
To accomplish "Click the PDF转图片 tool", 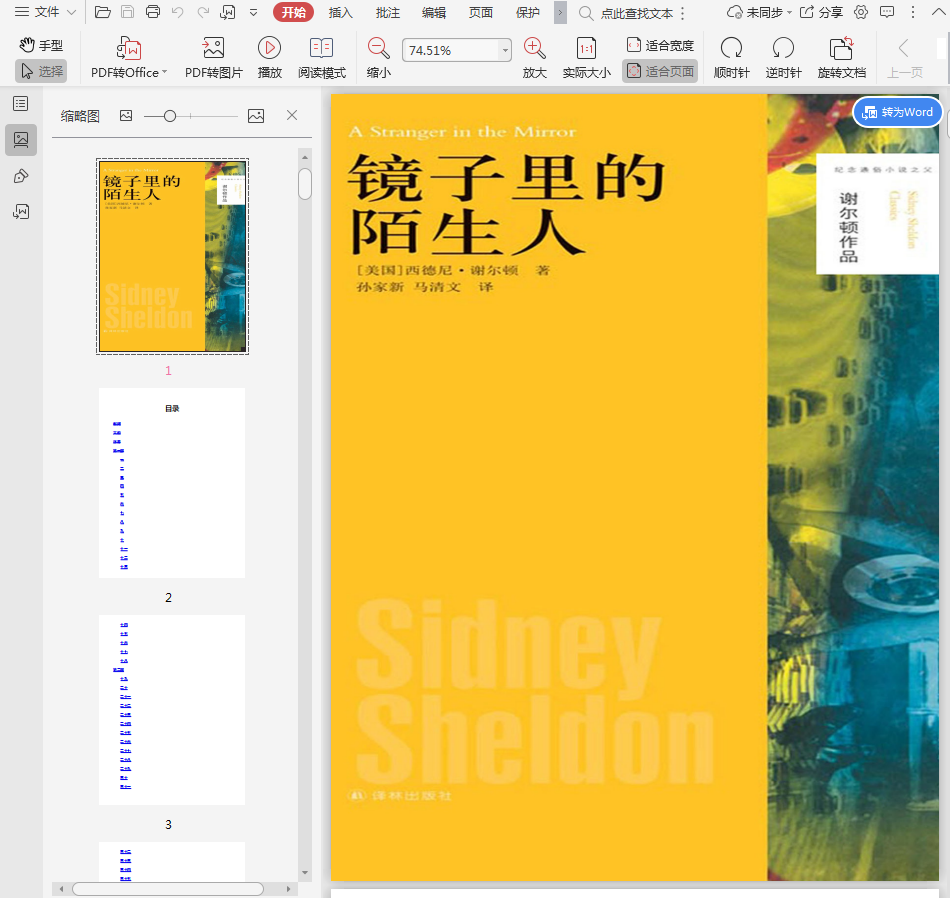I will point(213,58).
